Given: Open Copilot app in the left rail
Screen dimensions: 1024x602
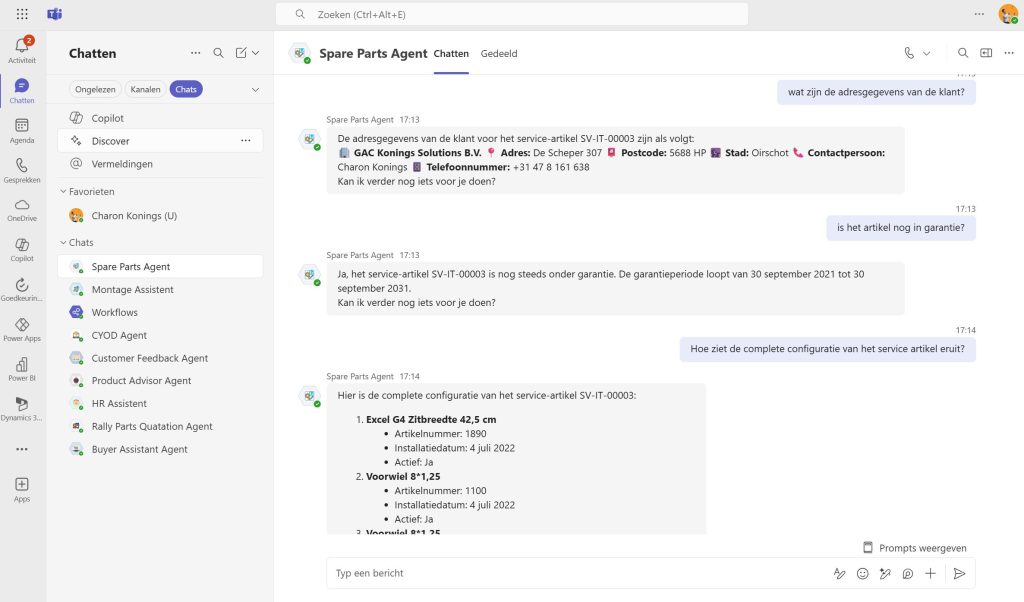Looking at the screenshot, I should 22,249.
